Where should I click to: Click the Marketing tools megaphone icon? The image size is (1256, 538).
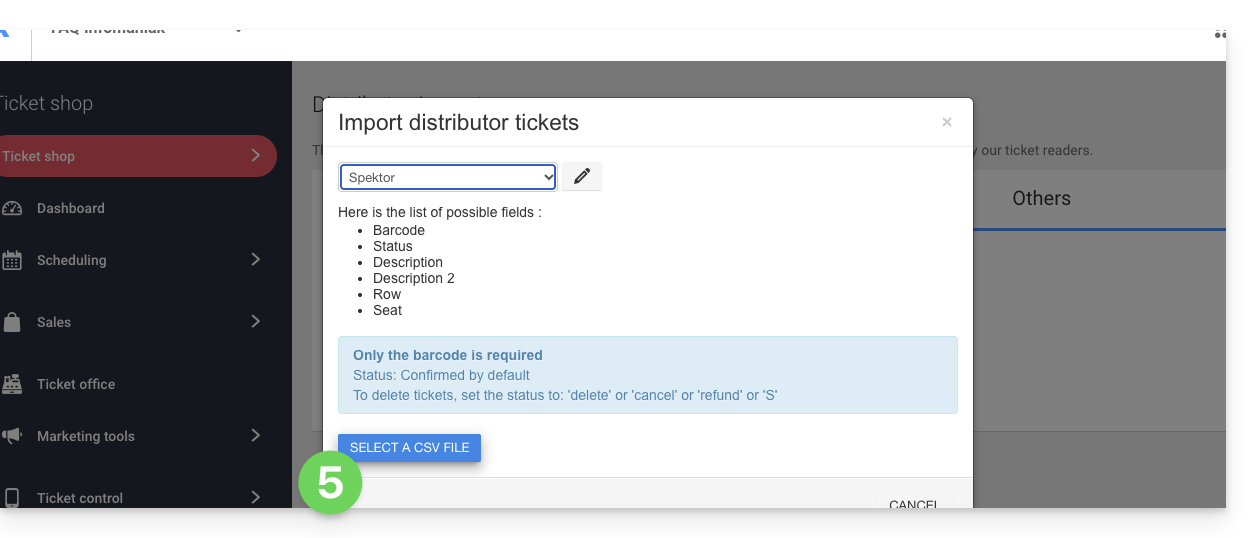12,436
